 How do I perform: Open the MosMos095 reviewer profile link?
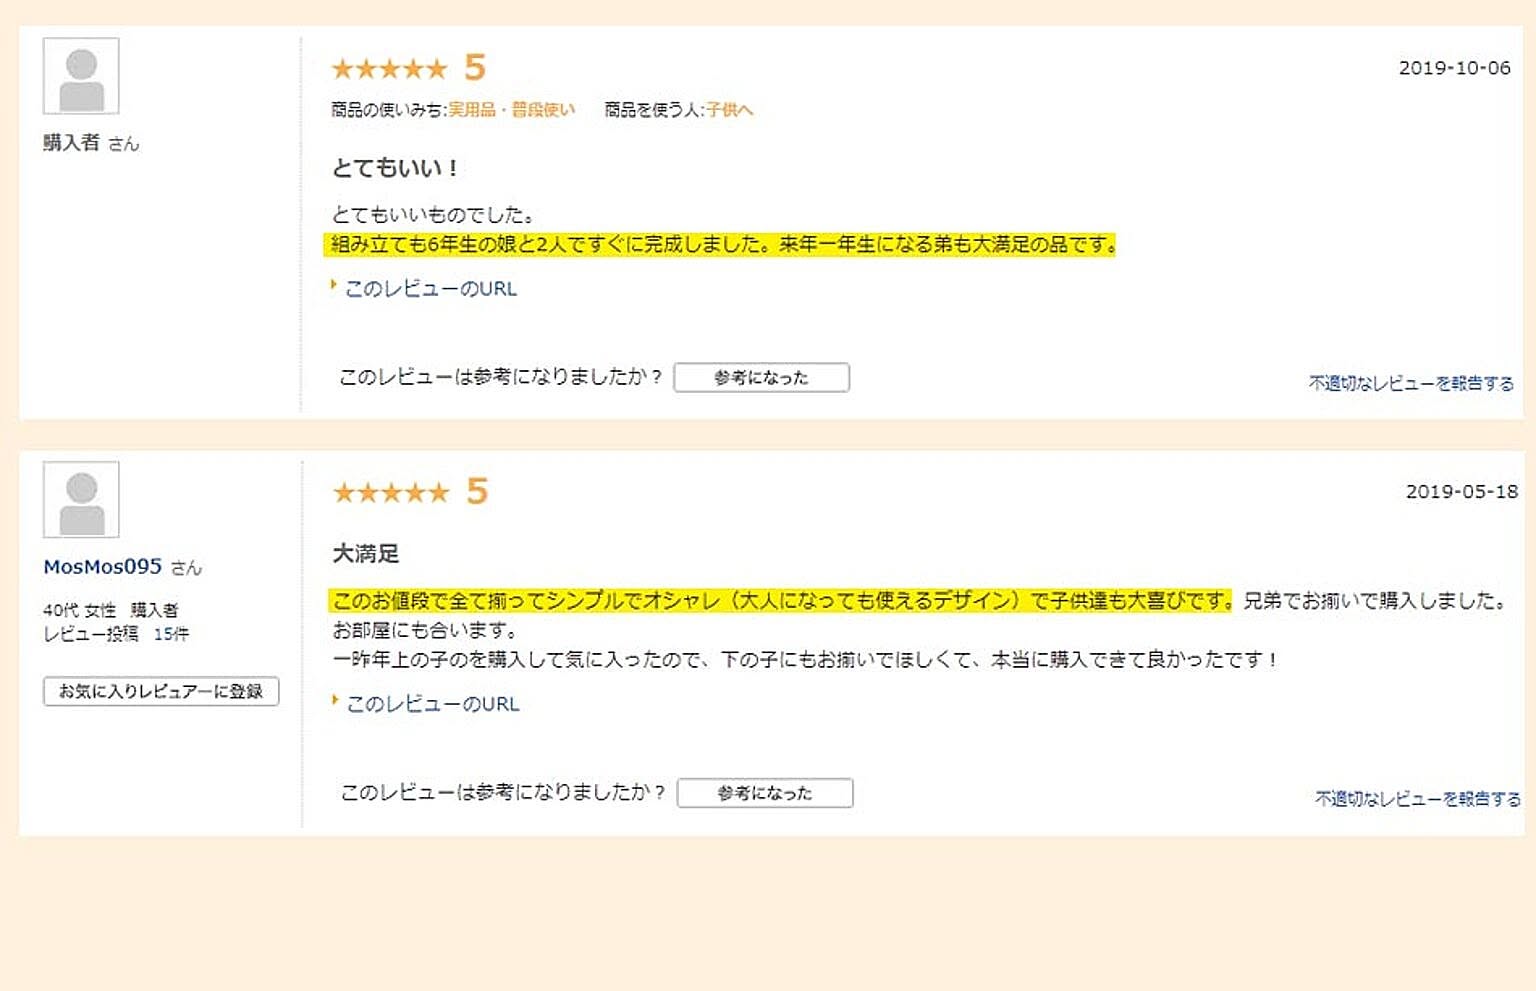tap(102, 567)
